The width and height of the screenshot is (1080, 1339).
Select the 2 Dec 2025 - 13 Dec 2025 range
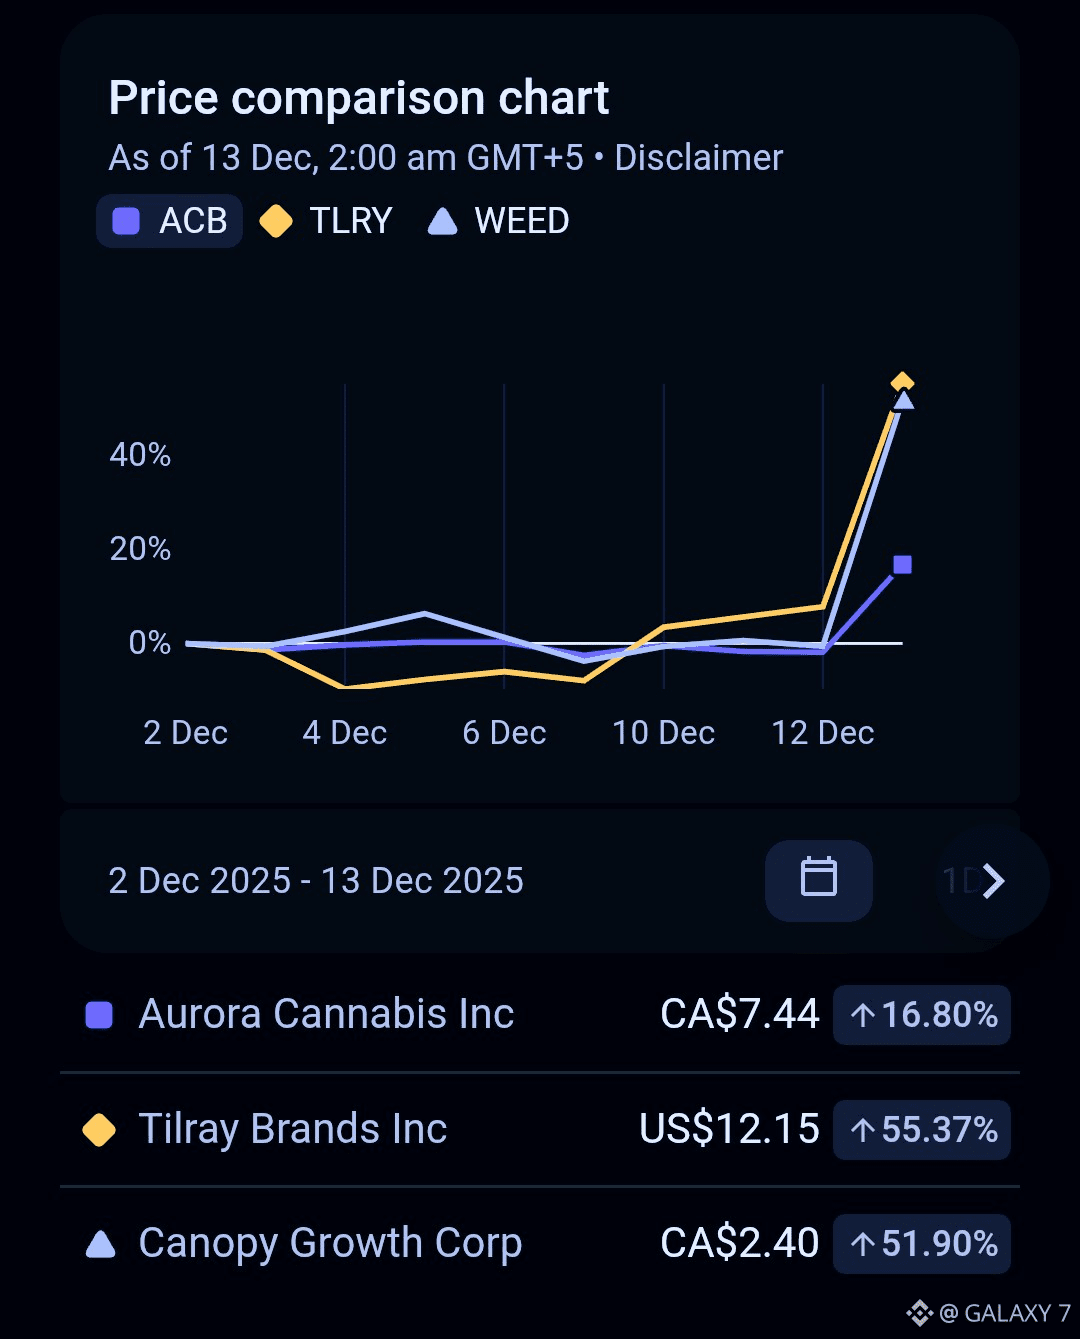pyautogui.click(x=316, y=881)
